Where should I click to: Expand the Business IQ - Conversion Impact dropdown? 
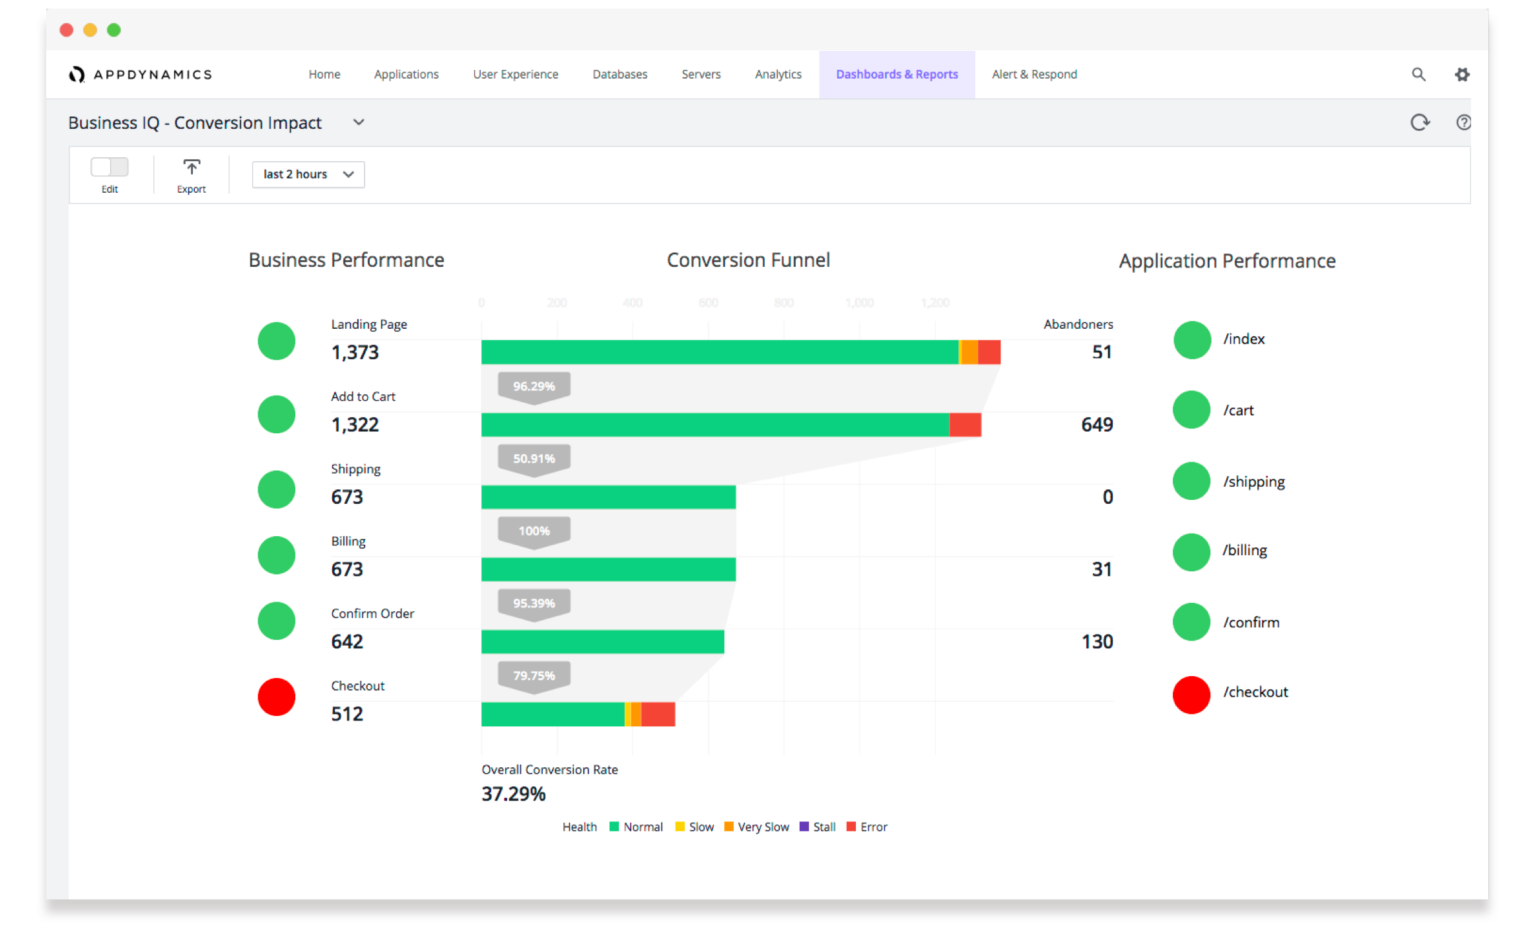click(358, 122)
